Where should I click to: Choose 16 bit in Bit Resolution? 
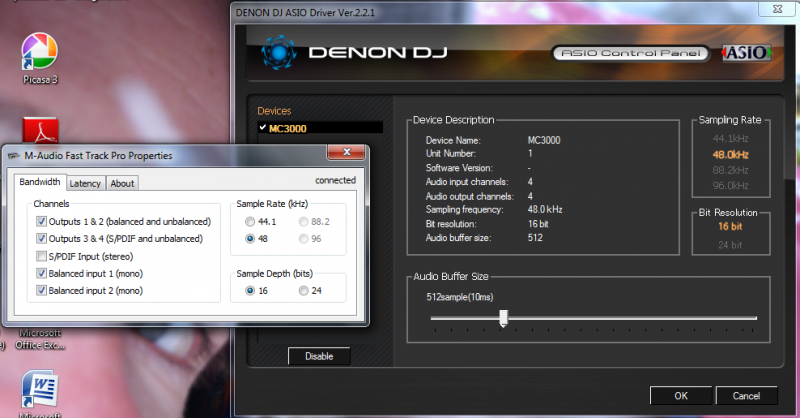tap(730, 226)
